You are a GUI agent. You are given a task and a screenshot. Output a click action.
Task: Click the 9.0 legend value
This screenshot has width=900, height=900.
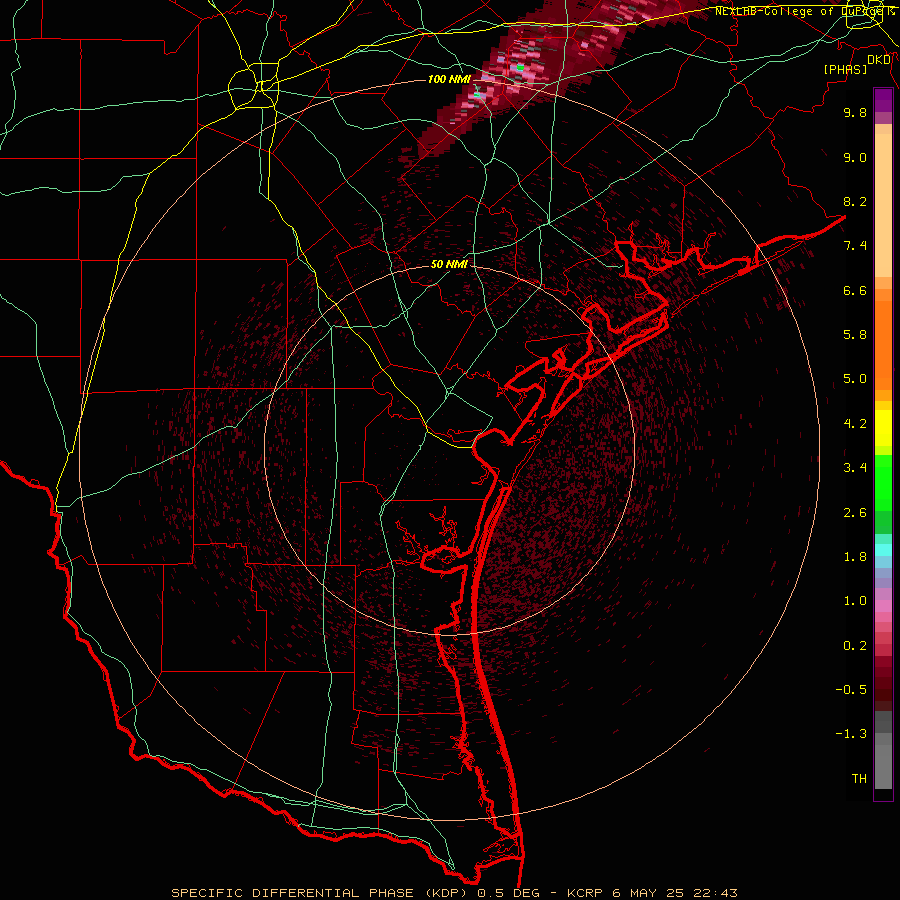(x=855, y=157)
